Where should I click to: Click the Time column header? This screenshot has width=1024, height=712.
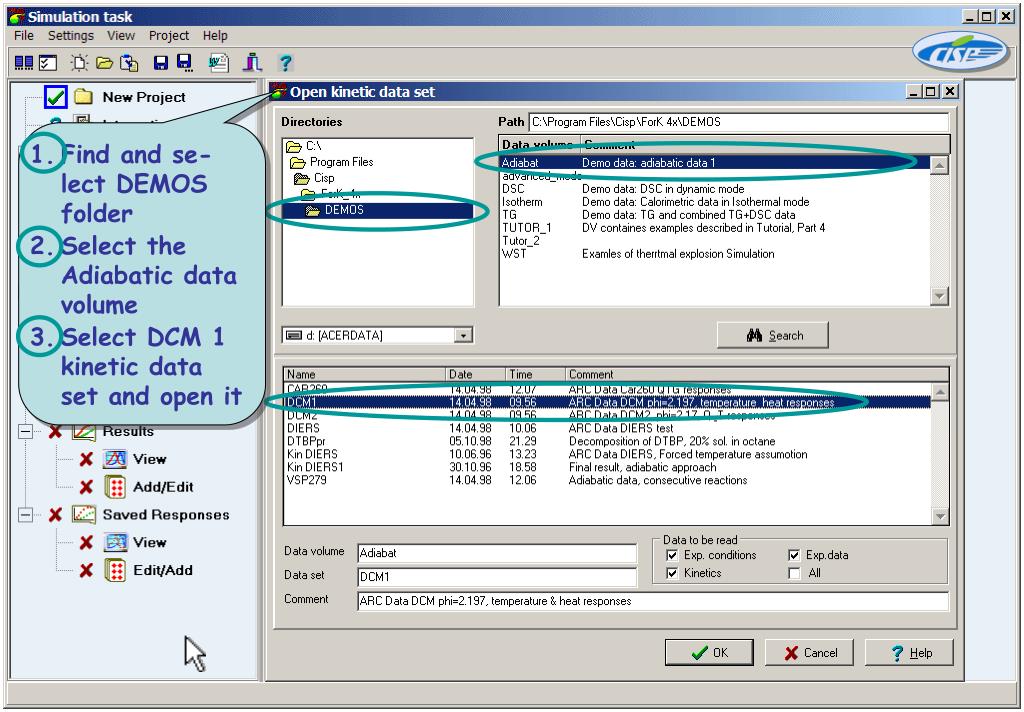point(536,374)
